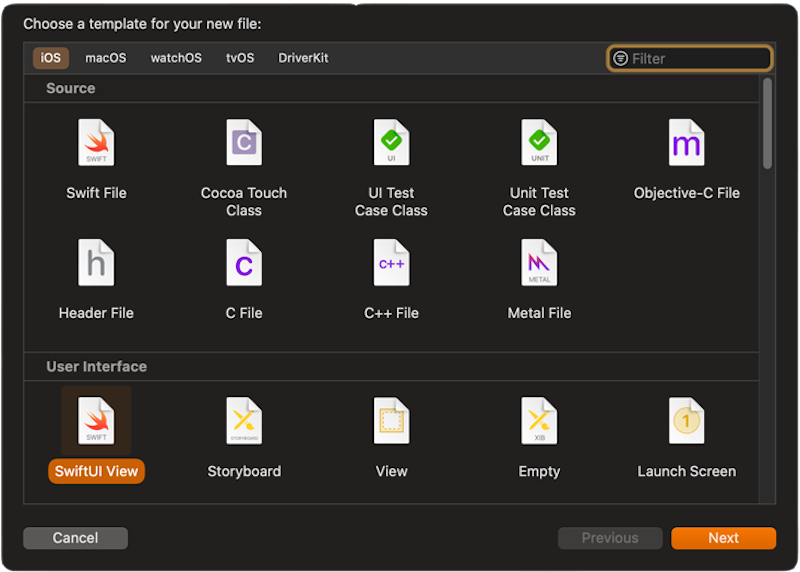Choose the Cocoa Touch Class template

(x=244, y=143)
